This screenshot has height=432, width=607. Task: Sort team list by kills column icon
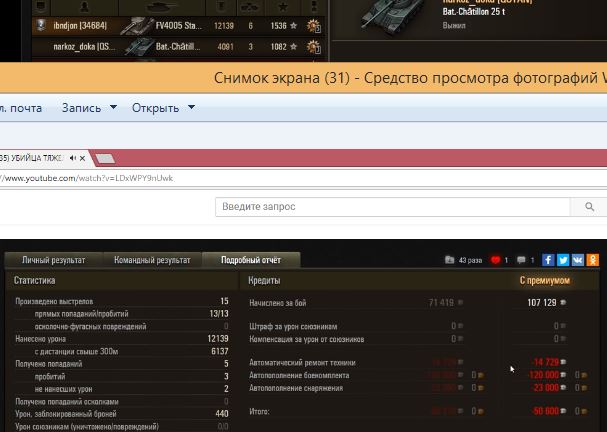(x=250, y=7)
